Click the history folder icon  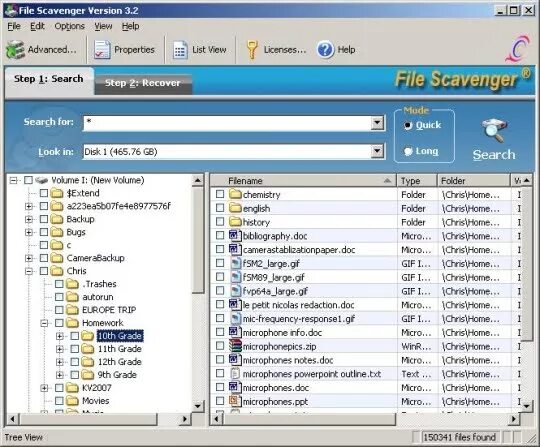(235, 221)
